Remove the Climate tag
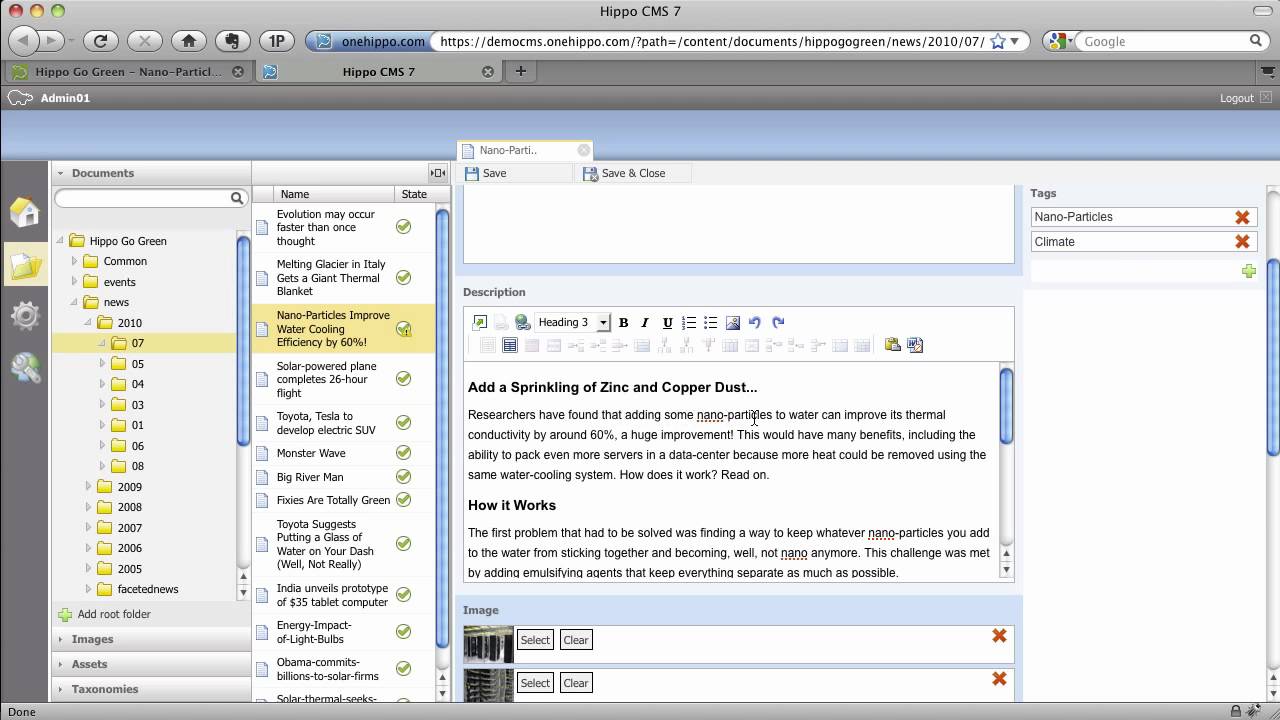This screenshot has width=1280, height=720. (1242, 241)
